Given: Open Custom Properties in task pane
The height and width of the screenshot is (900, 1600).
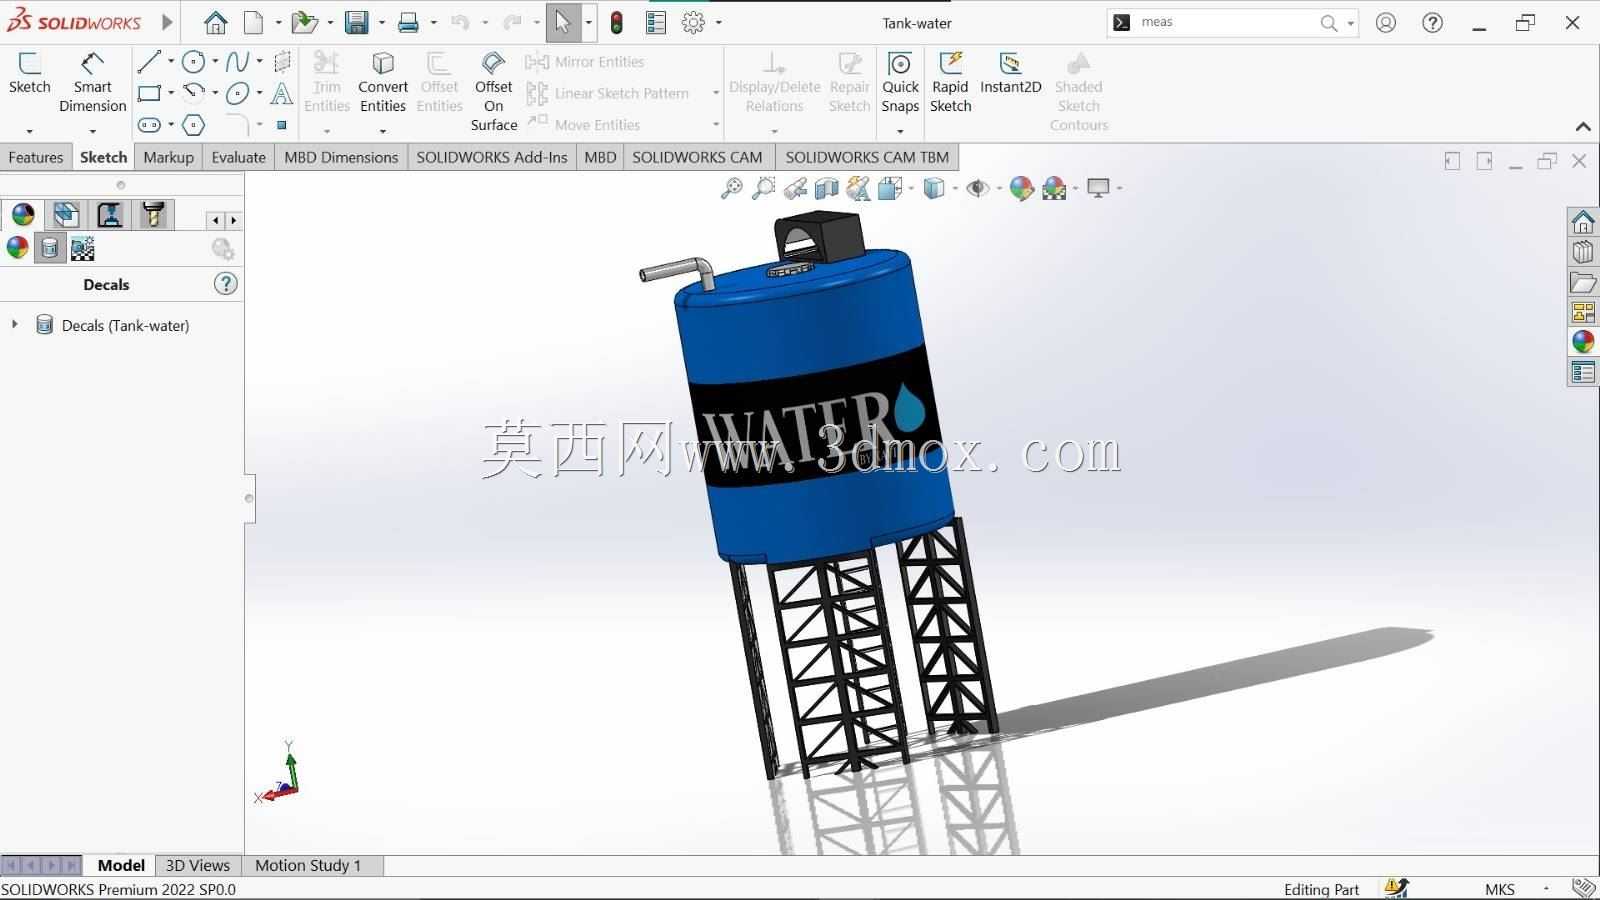Looking at the screenshot, I should click(x=1583, y=372).
